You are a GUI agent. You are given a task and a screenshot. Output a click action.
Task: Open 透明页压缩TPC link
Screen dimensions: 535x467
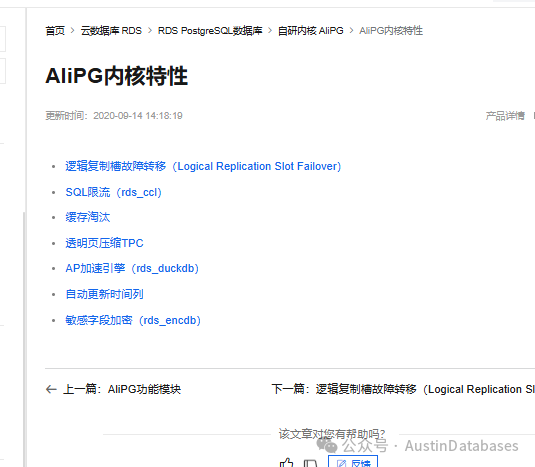coord(104,243)
